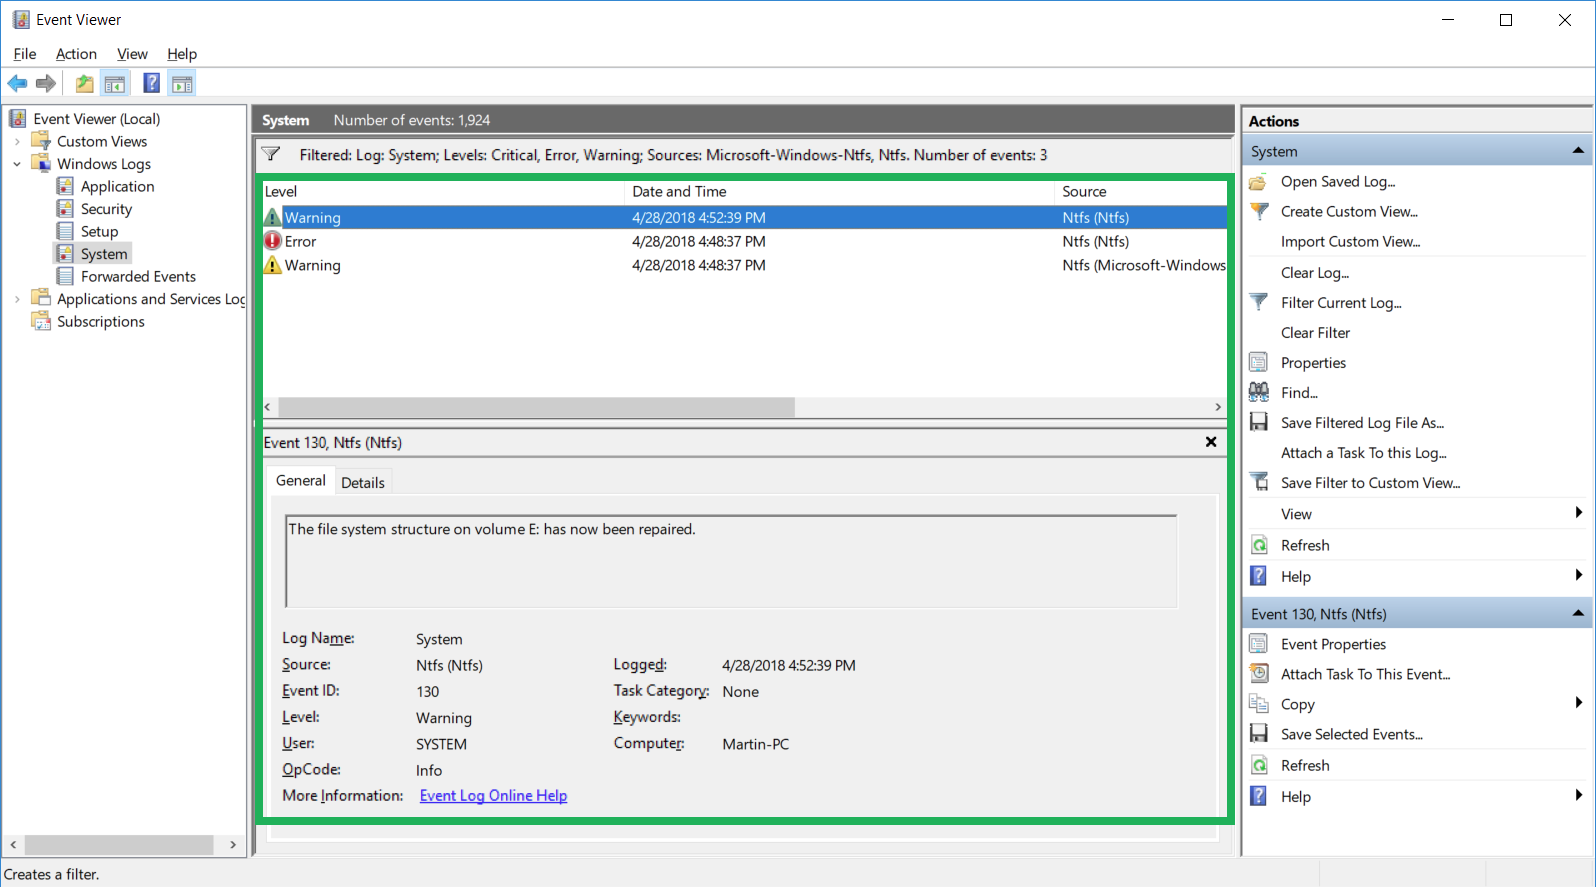This screenshot has height=887, width=1596.
Task: Switch to the General tab
Action: click(x=301, y=481)
